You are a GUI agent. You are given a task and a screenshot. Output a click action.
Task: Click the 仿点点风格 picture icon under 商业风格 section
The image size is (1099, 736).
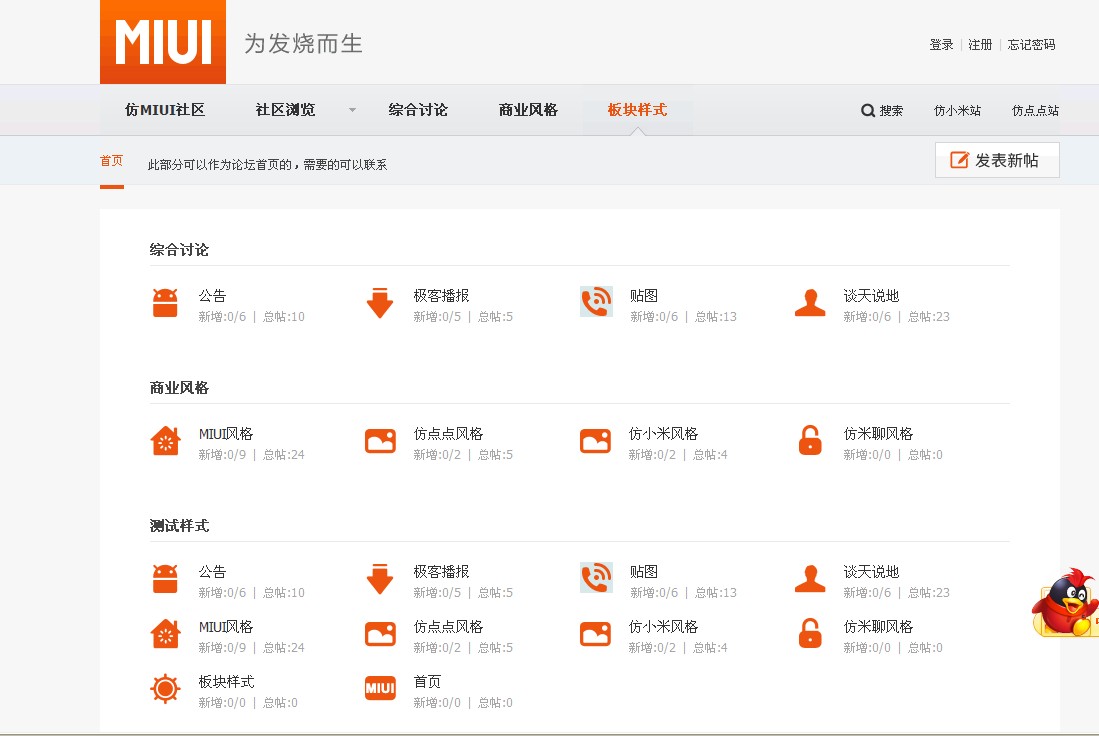[381, 441]
